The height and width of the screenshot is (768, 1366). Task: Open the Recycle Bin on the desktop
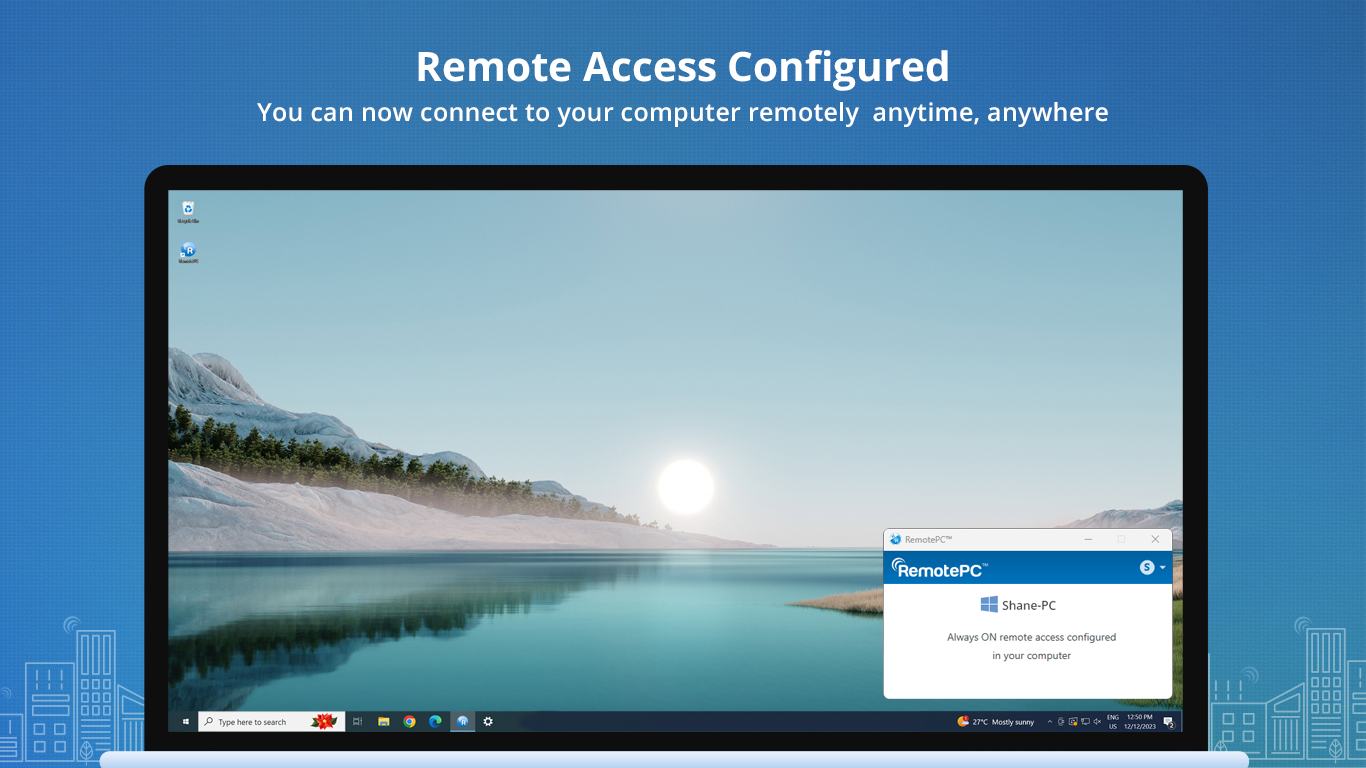click(x=189, y=207)
